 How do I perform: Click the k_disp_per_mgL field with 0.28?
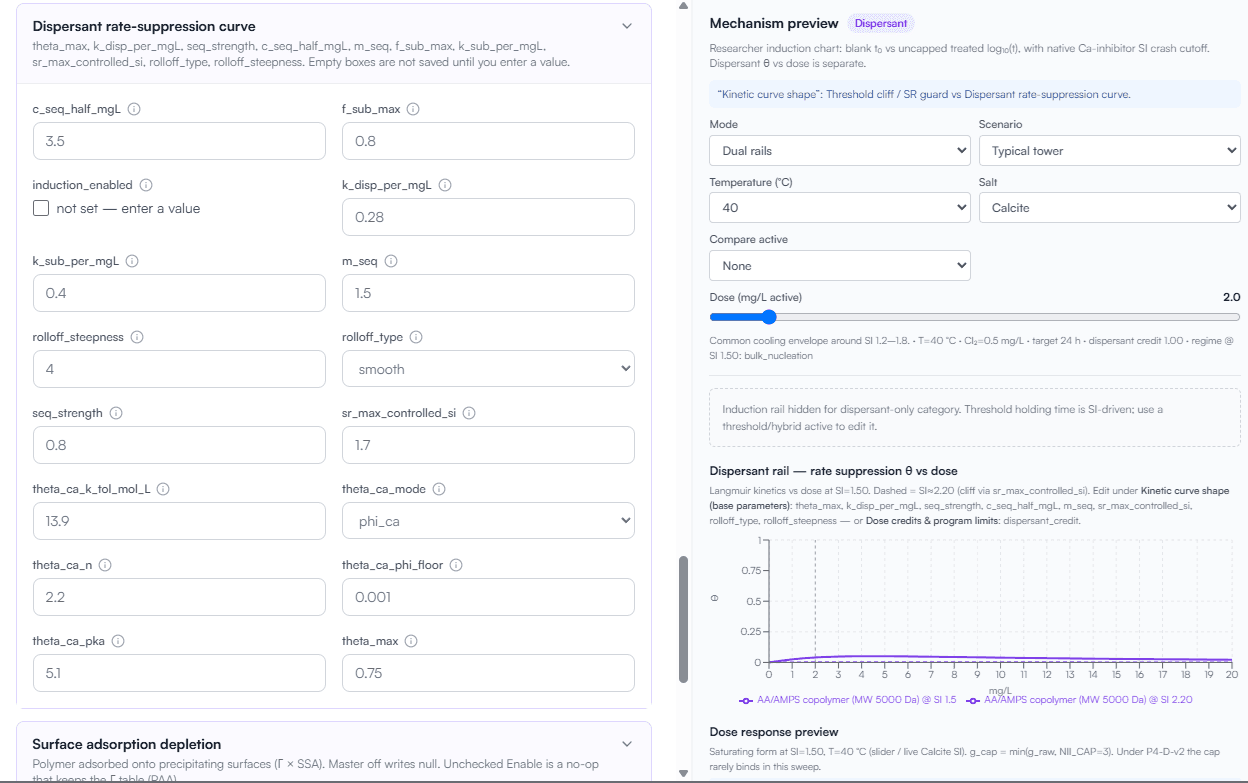(x=488, y=217)
